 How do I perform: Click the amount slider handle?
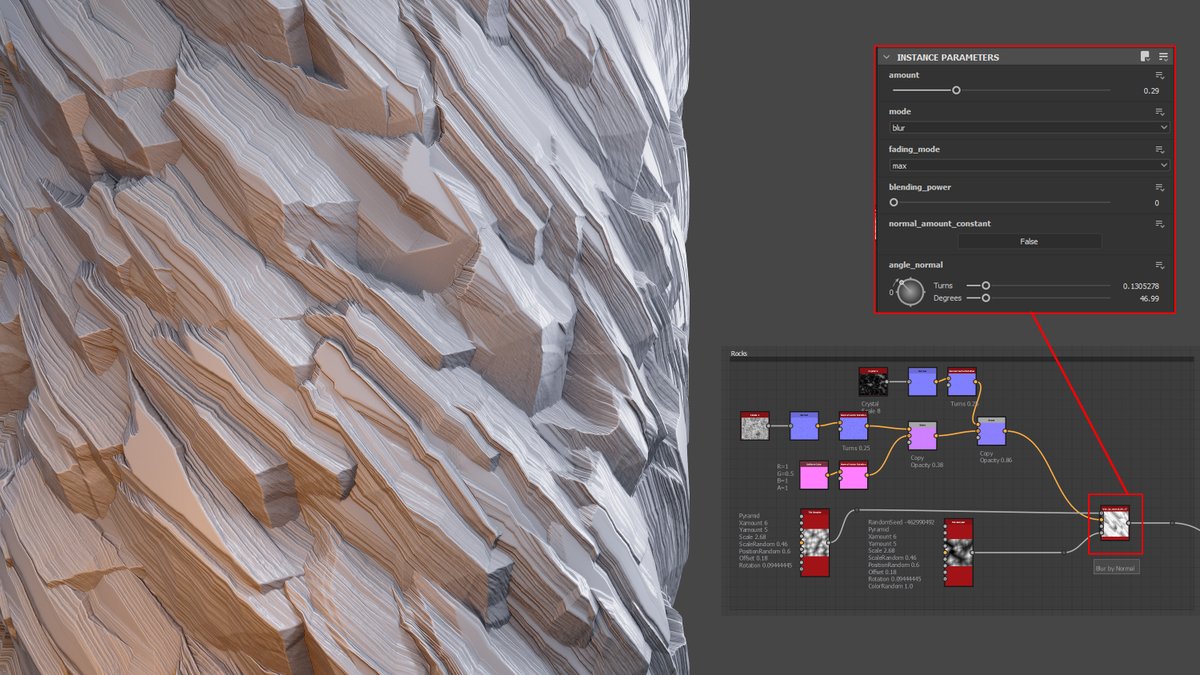[956, 90]
